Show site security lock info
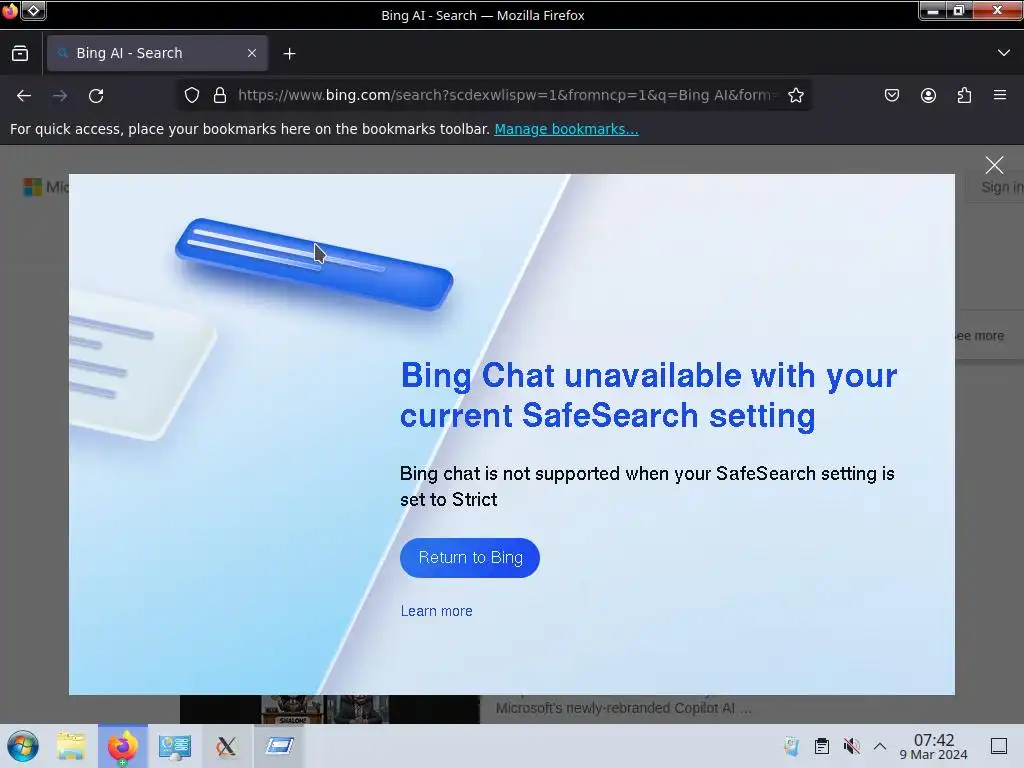This screenshot has width=1024, height=768. point(220,95)
